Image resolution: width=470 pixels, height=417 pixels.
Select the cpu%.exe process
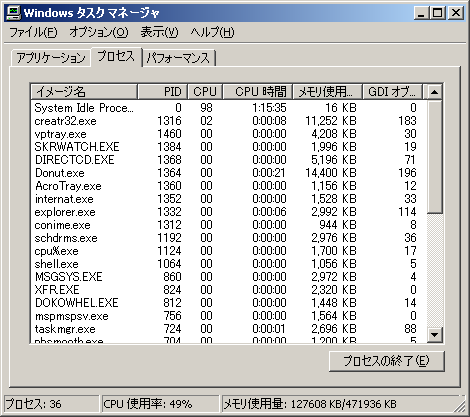(x=229, y=251)
